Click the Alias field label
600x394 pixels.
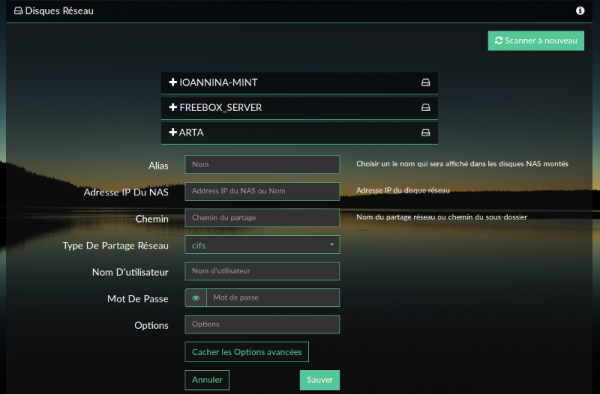pos(158,166)
